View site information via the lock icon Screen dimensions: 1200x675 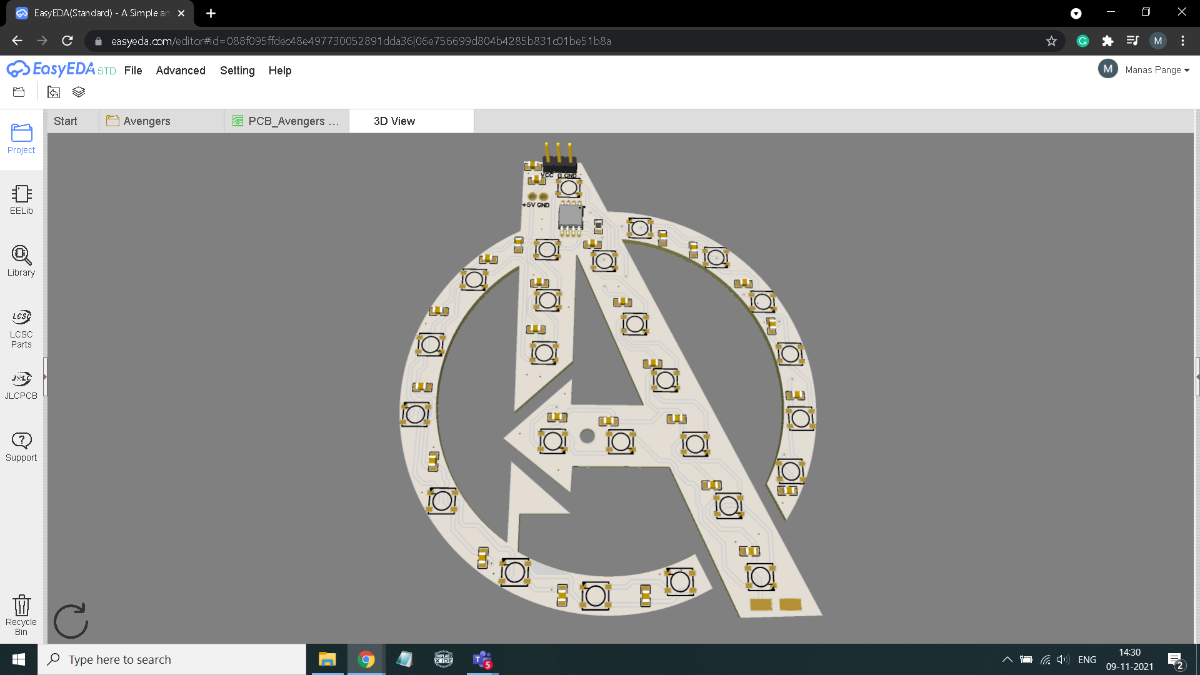(x=99, y=41)
